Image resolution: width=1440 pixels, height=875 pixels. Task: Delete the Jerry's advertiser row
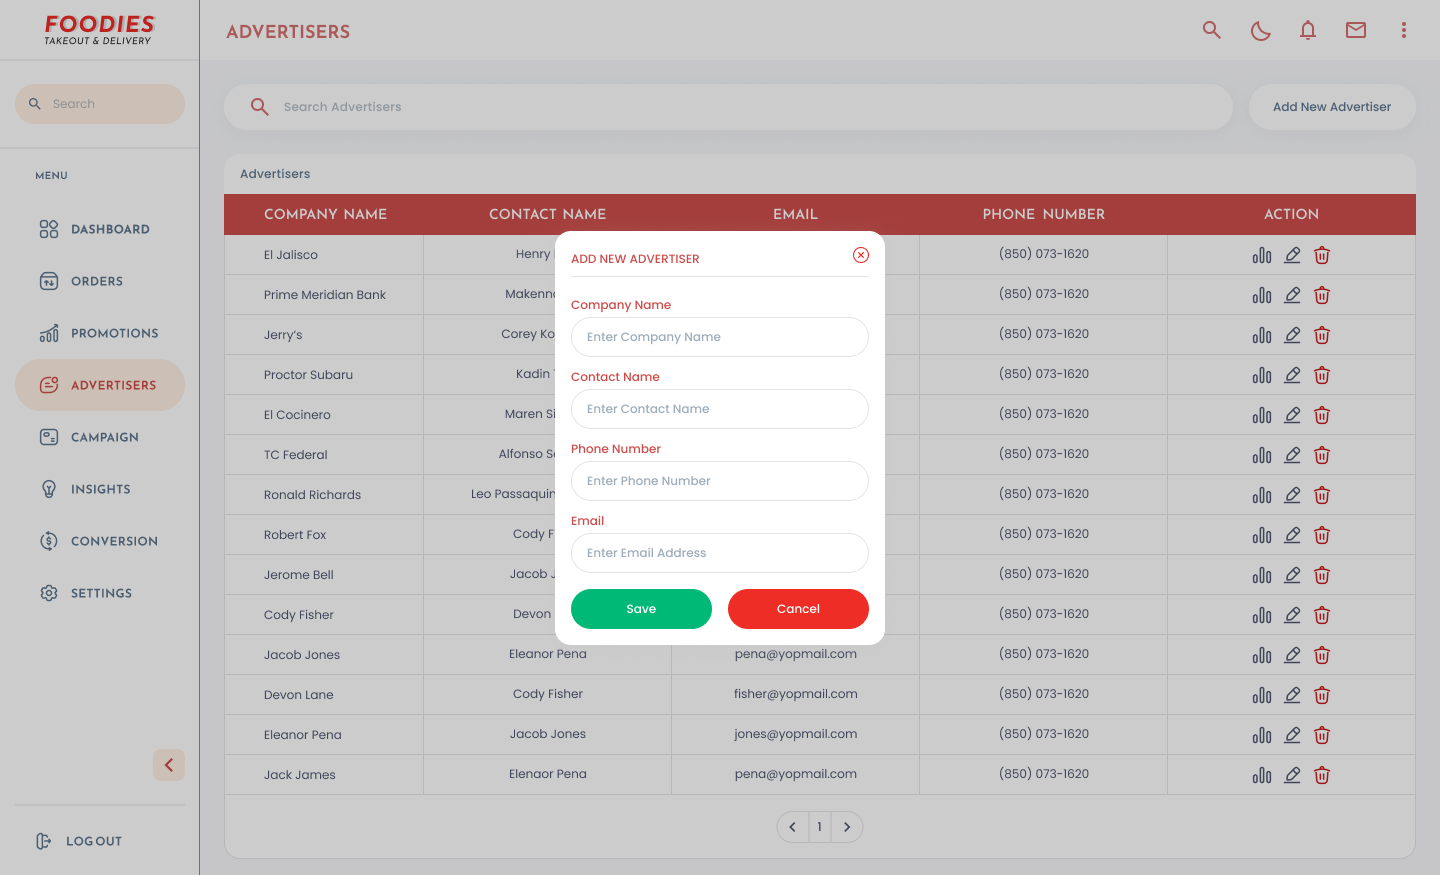[x=1322, y=335]
